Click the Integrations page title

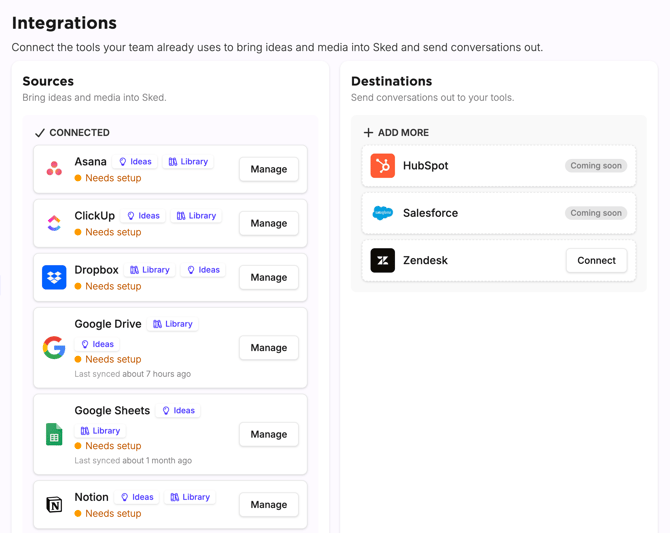[x=64, y=23]
